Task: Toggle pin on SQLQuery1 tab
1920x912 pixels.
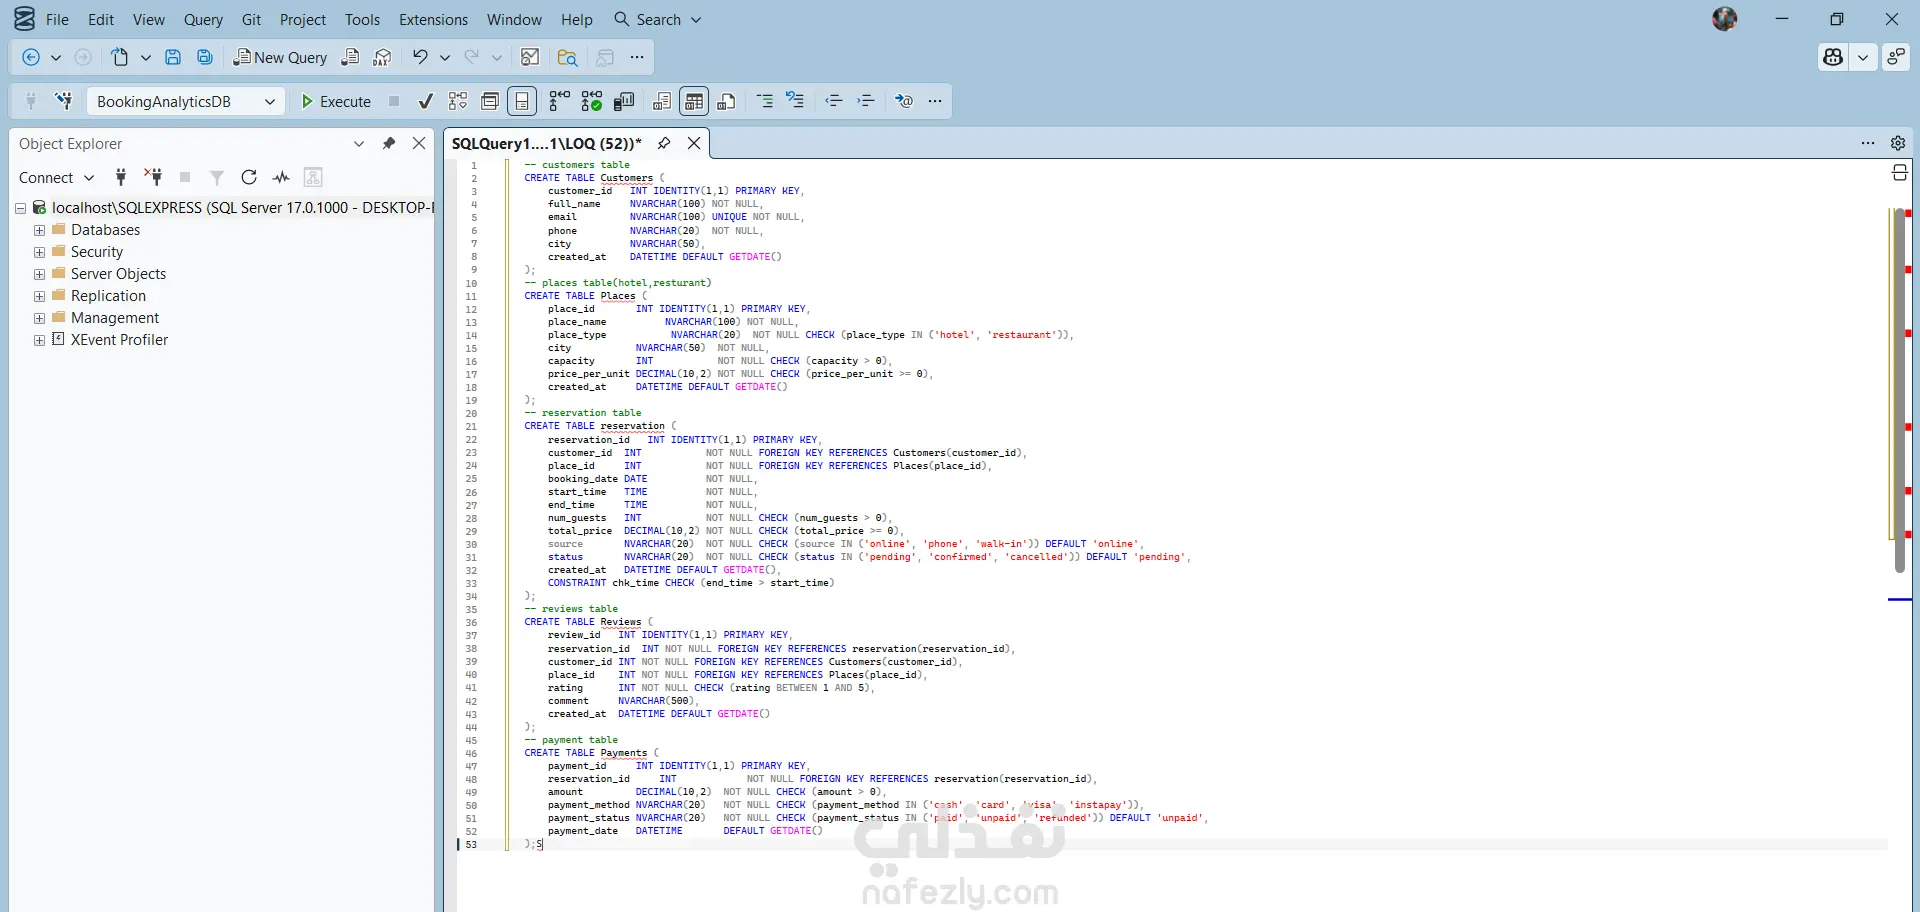Action: pyautogui.click(x=664, y=143)
